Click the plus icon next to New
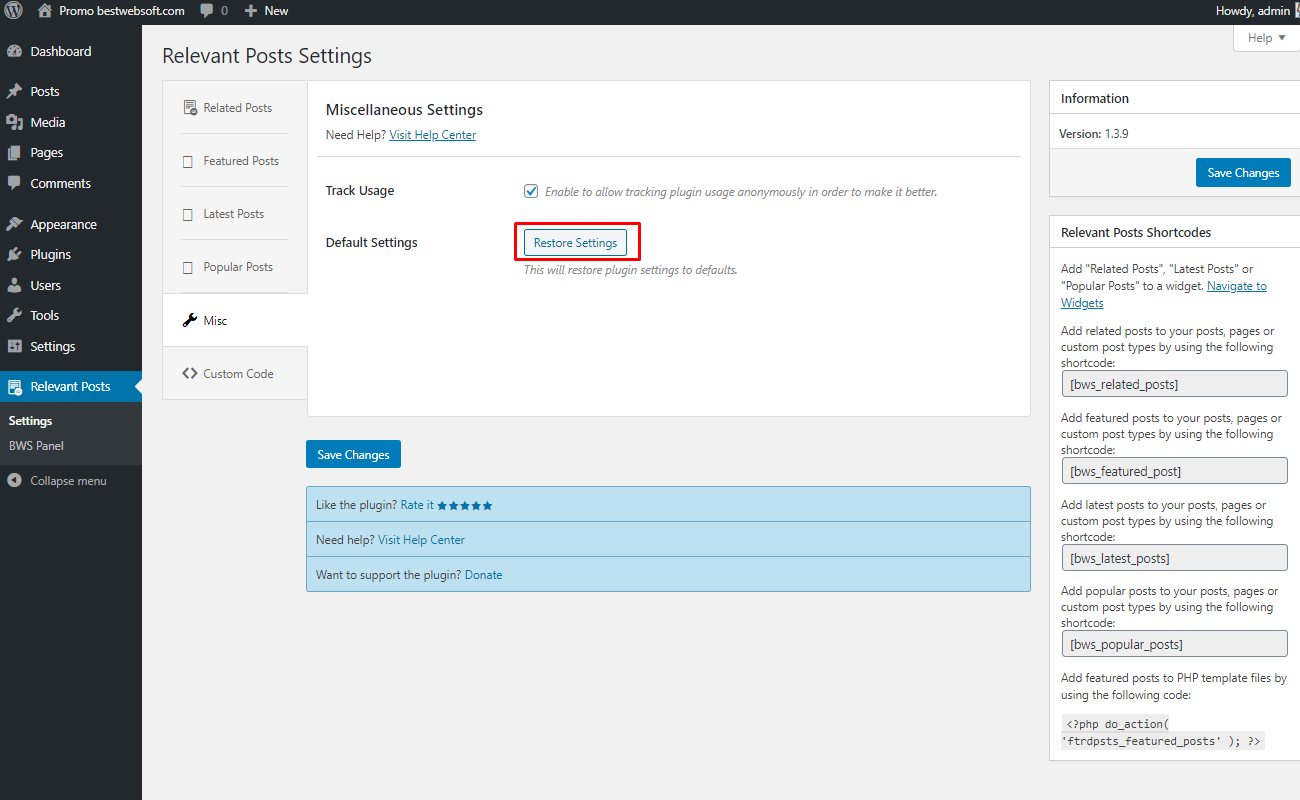1300x800 pixels. [x=251, y=10]
